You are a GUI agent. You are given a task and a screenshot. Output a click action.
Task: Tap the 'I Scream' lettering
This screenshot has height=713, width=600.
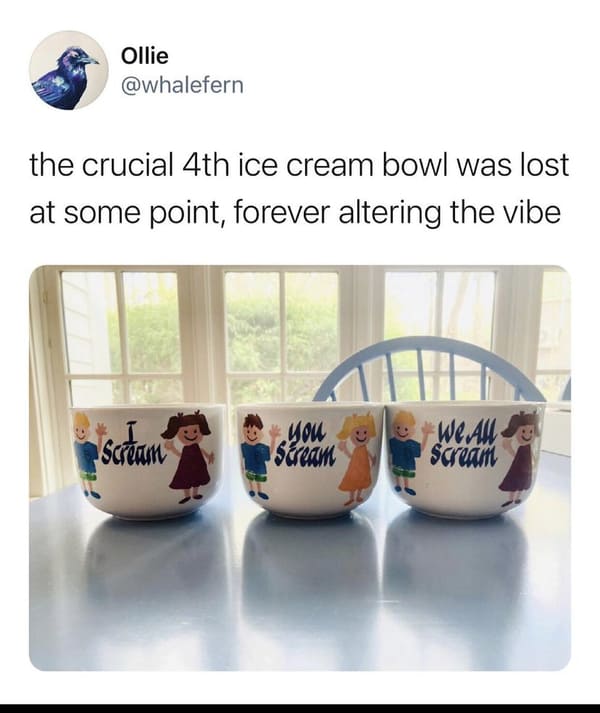132,442
